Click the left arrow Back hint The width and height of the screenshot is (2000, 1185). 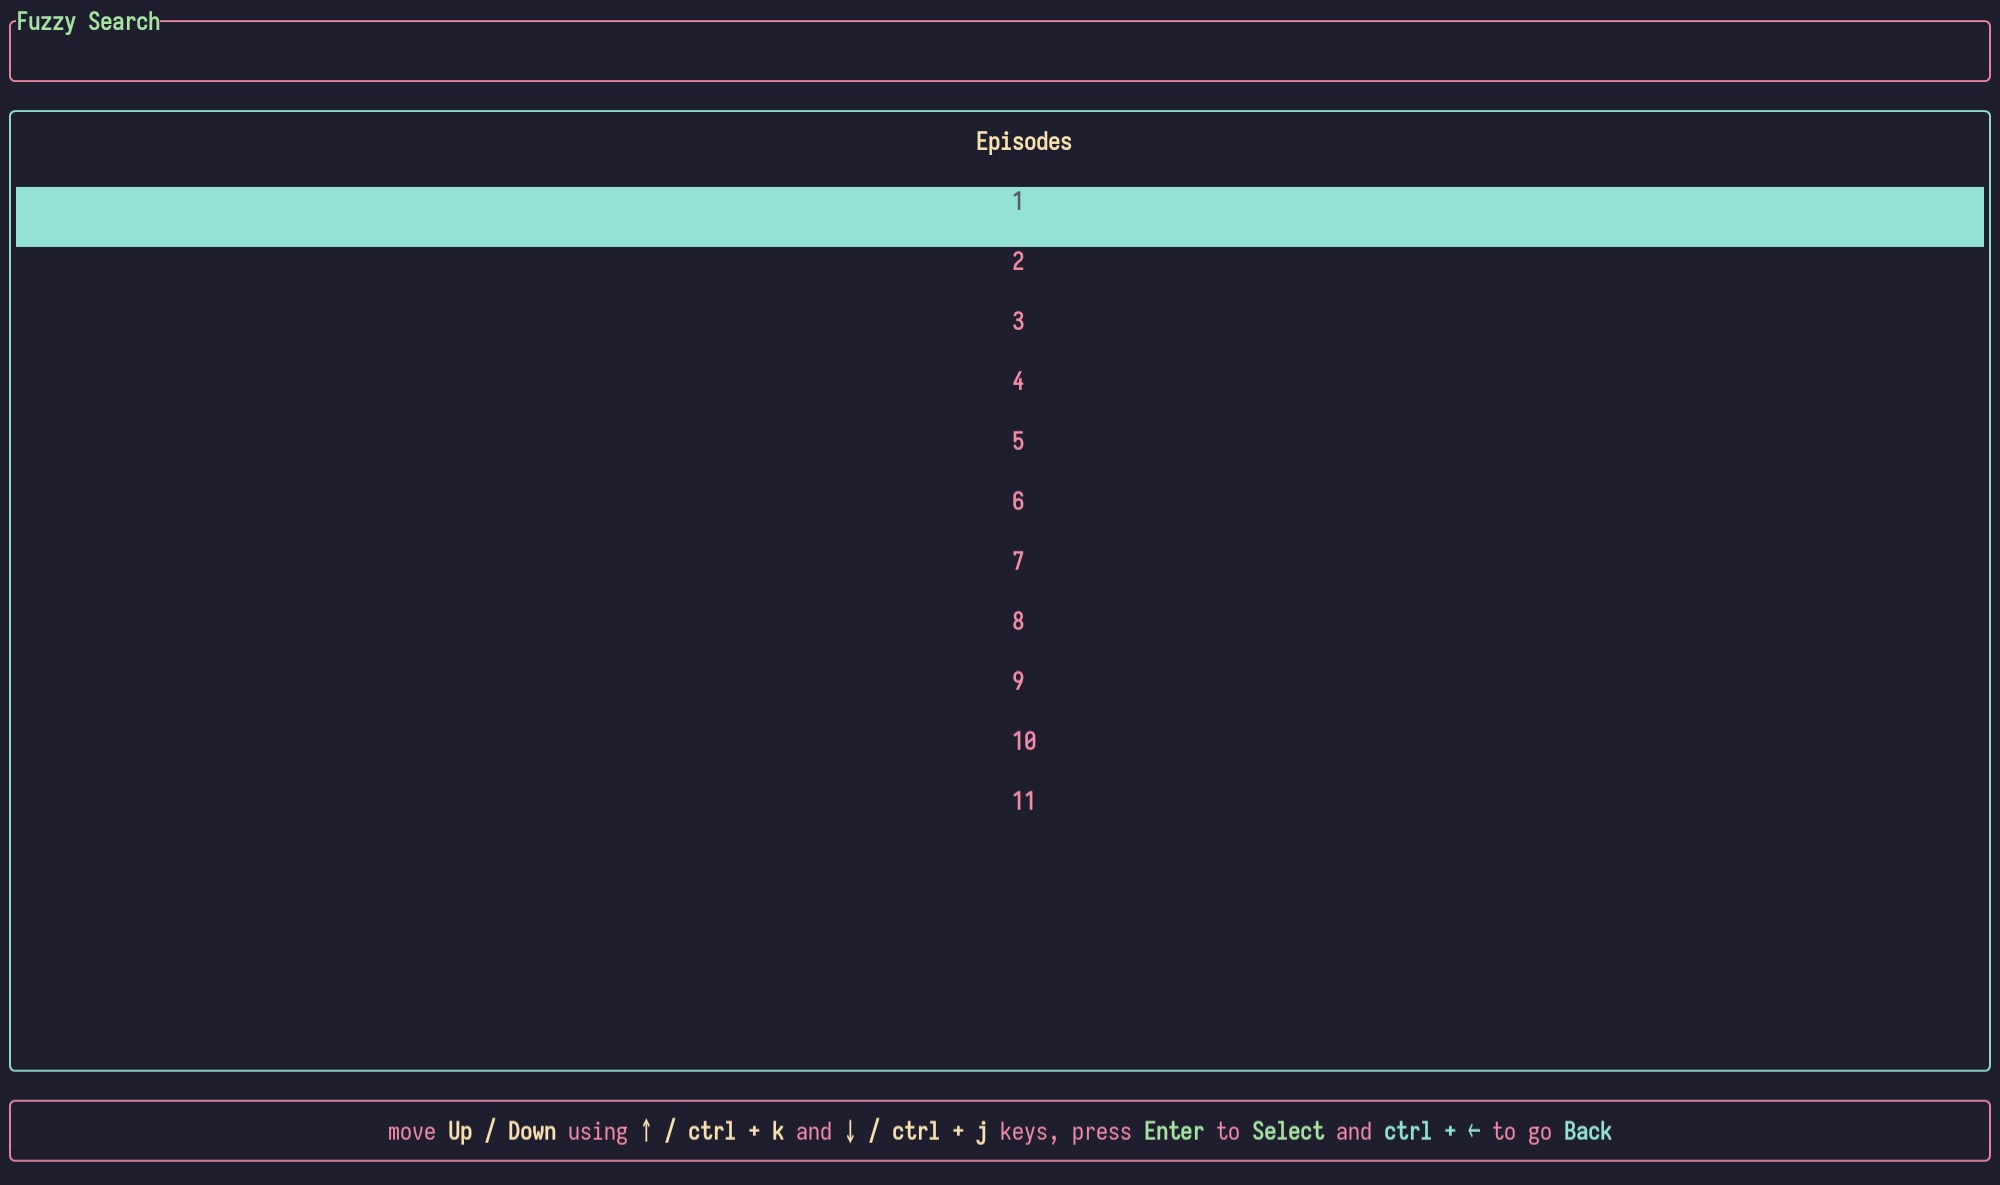tap(1473, 1131)
